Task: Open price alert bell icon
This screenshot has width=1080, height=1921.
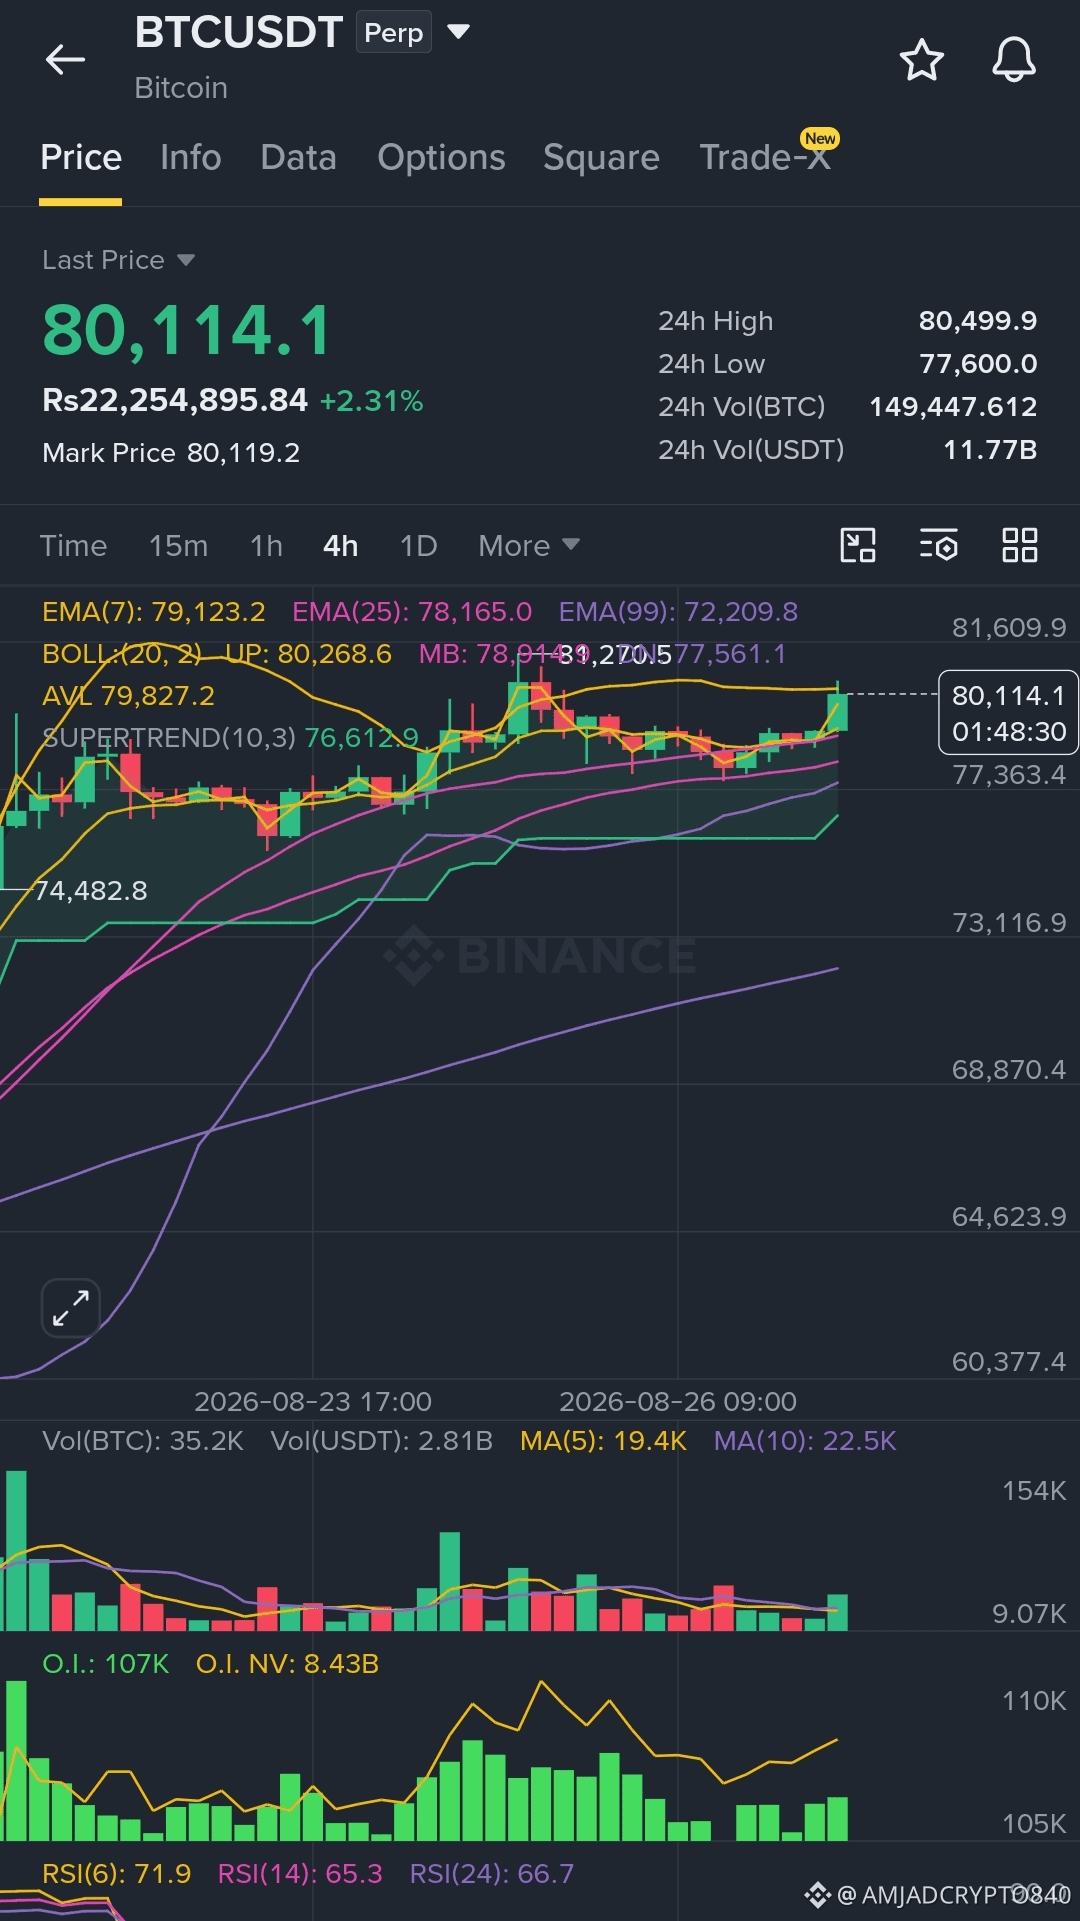Action: tap(1013, 60)
